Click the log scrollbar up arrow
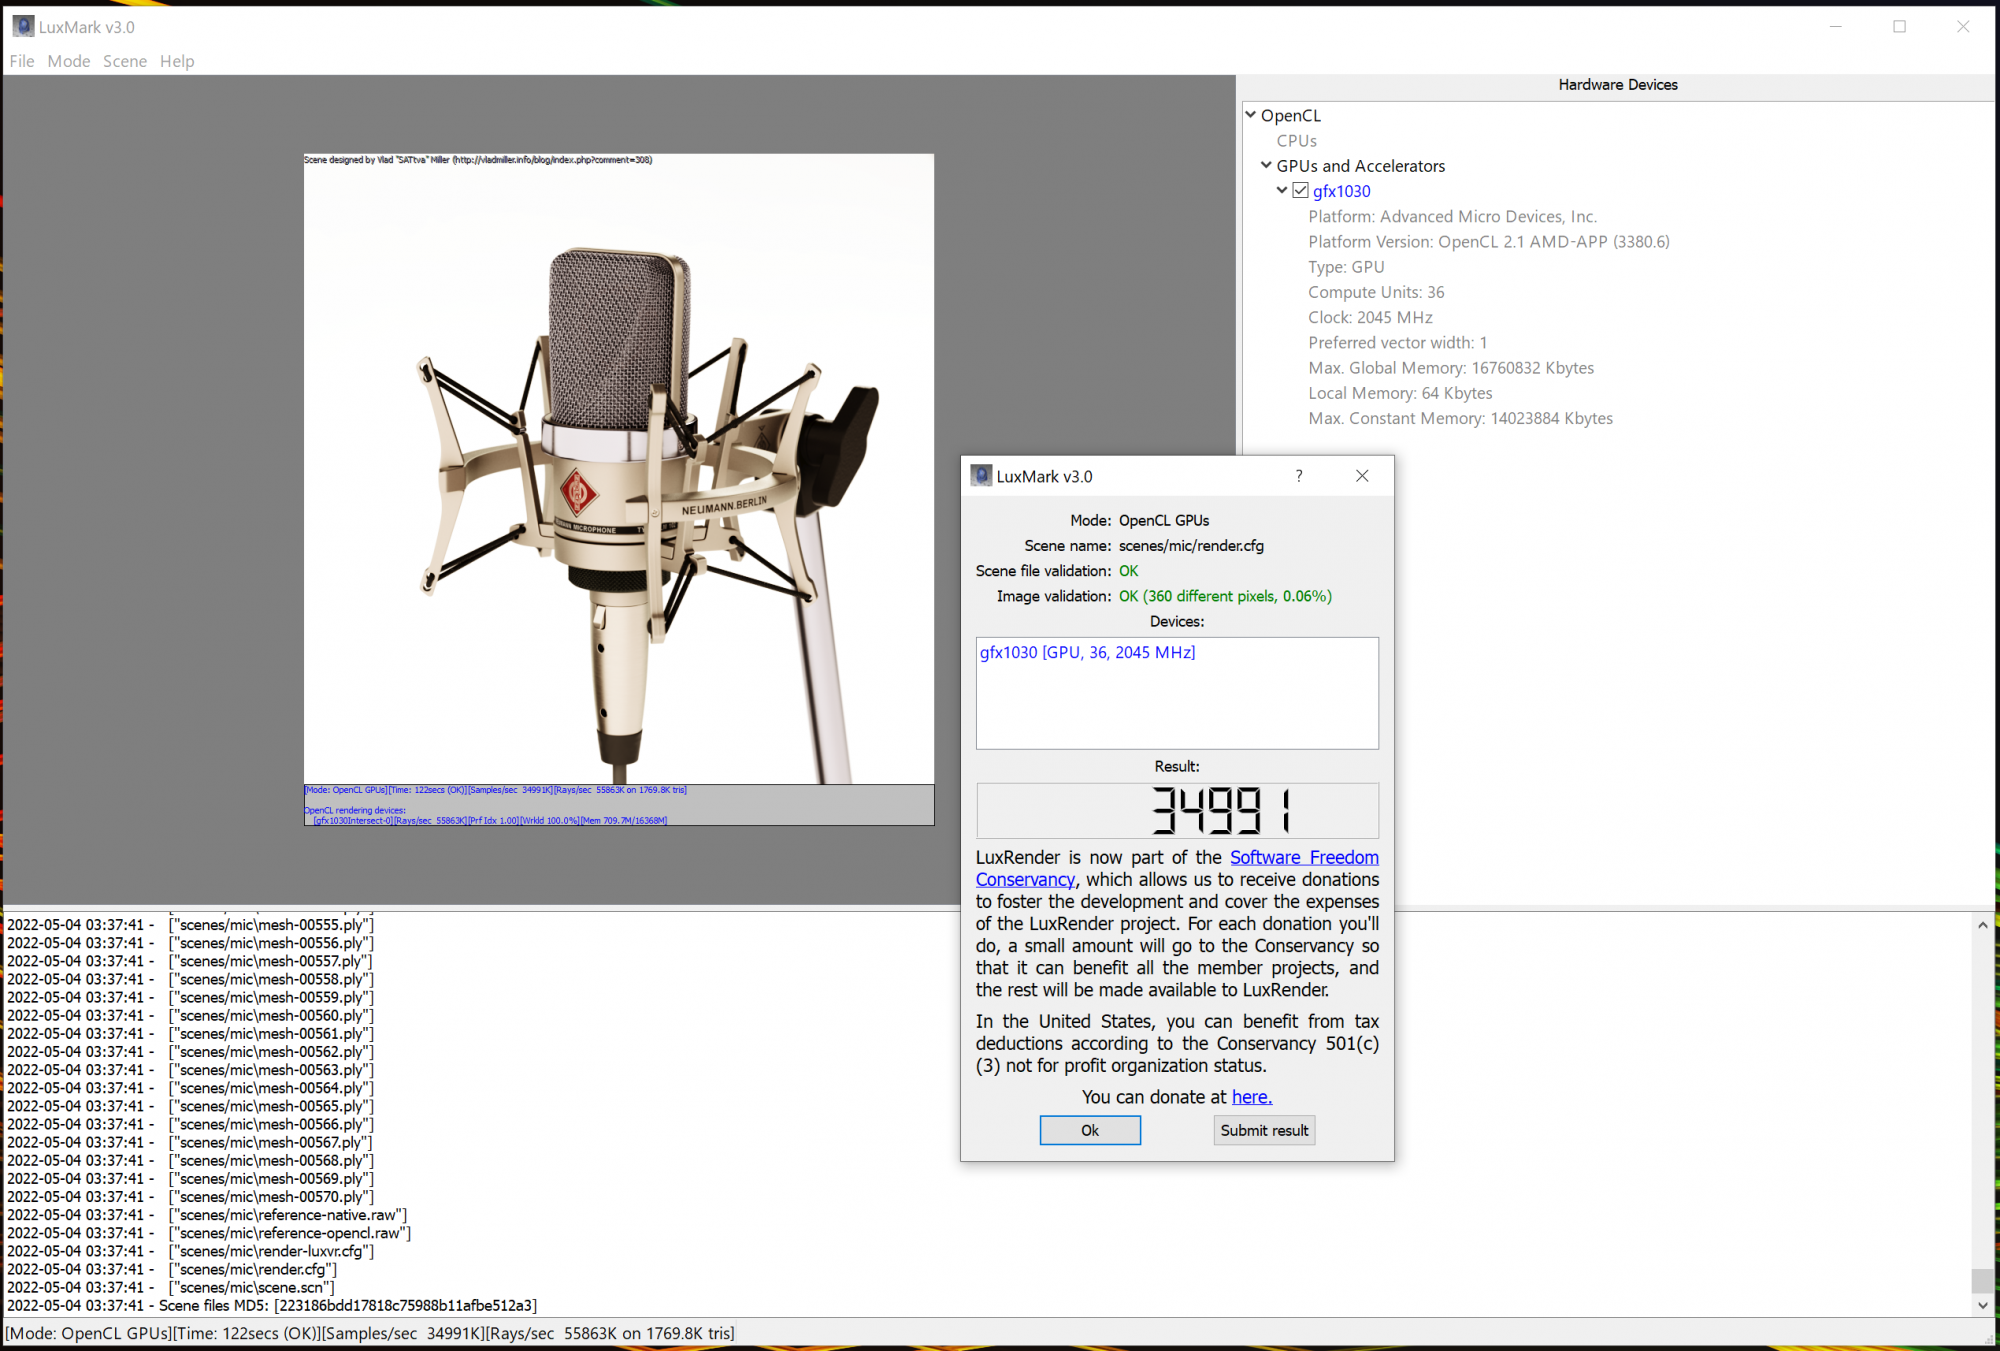Image resolution: width=2000 pixels, height=1351 pixels. (x=1982, y=925)
